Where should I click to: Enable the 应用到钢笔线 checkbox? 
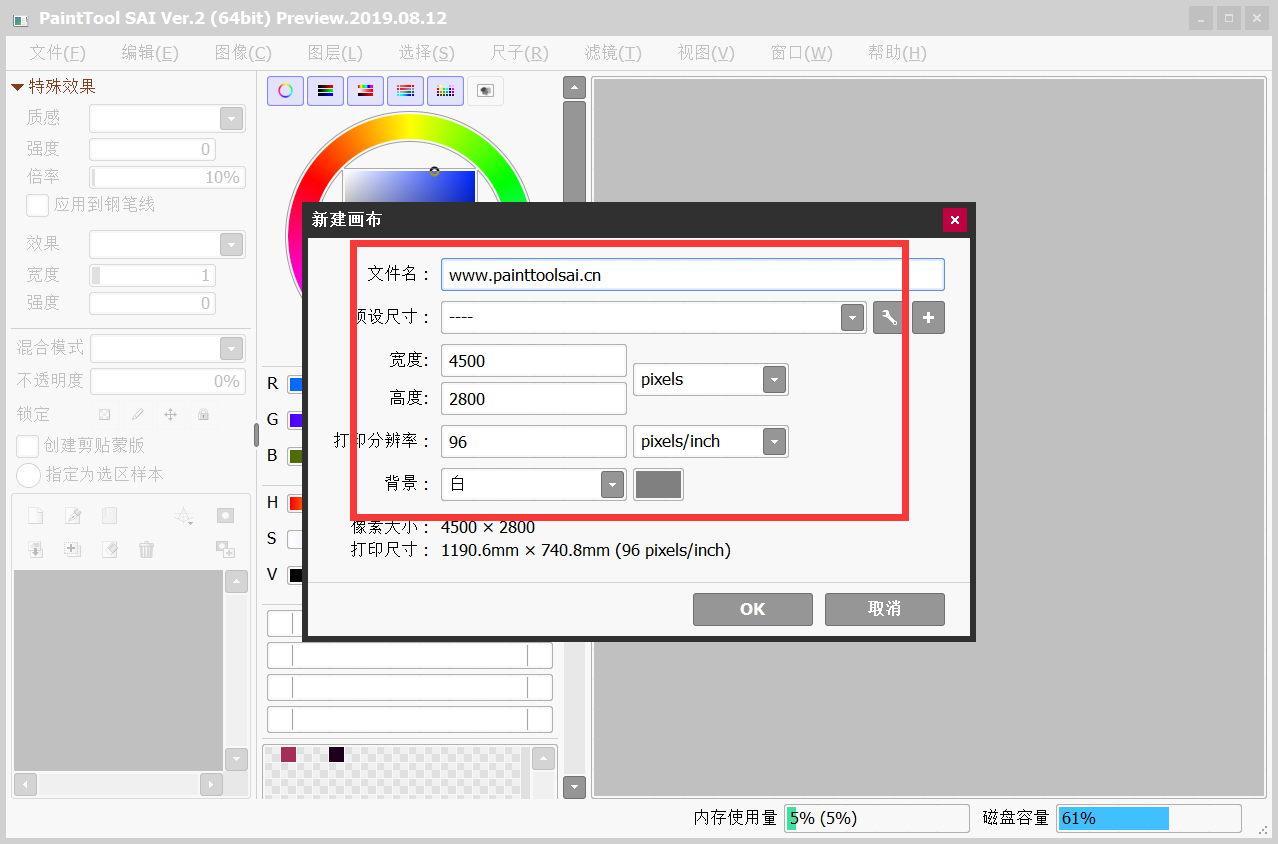(37, 205)
